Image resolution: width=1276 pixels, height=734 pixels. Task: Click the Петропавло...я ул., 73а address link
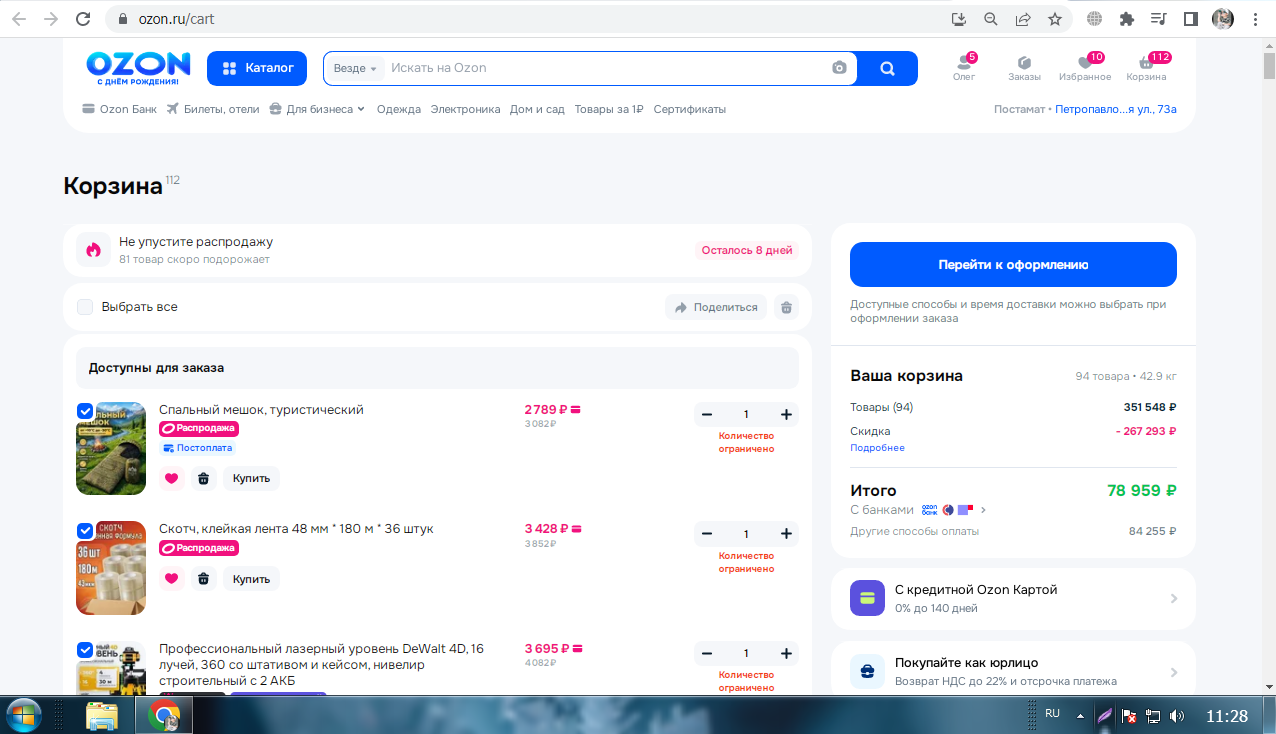[1116, 109]
